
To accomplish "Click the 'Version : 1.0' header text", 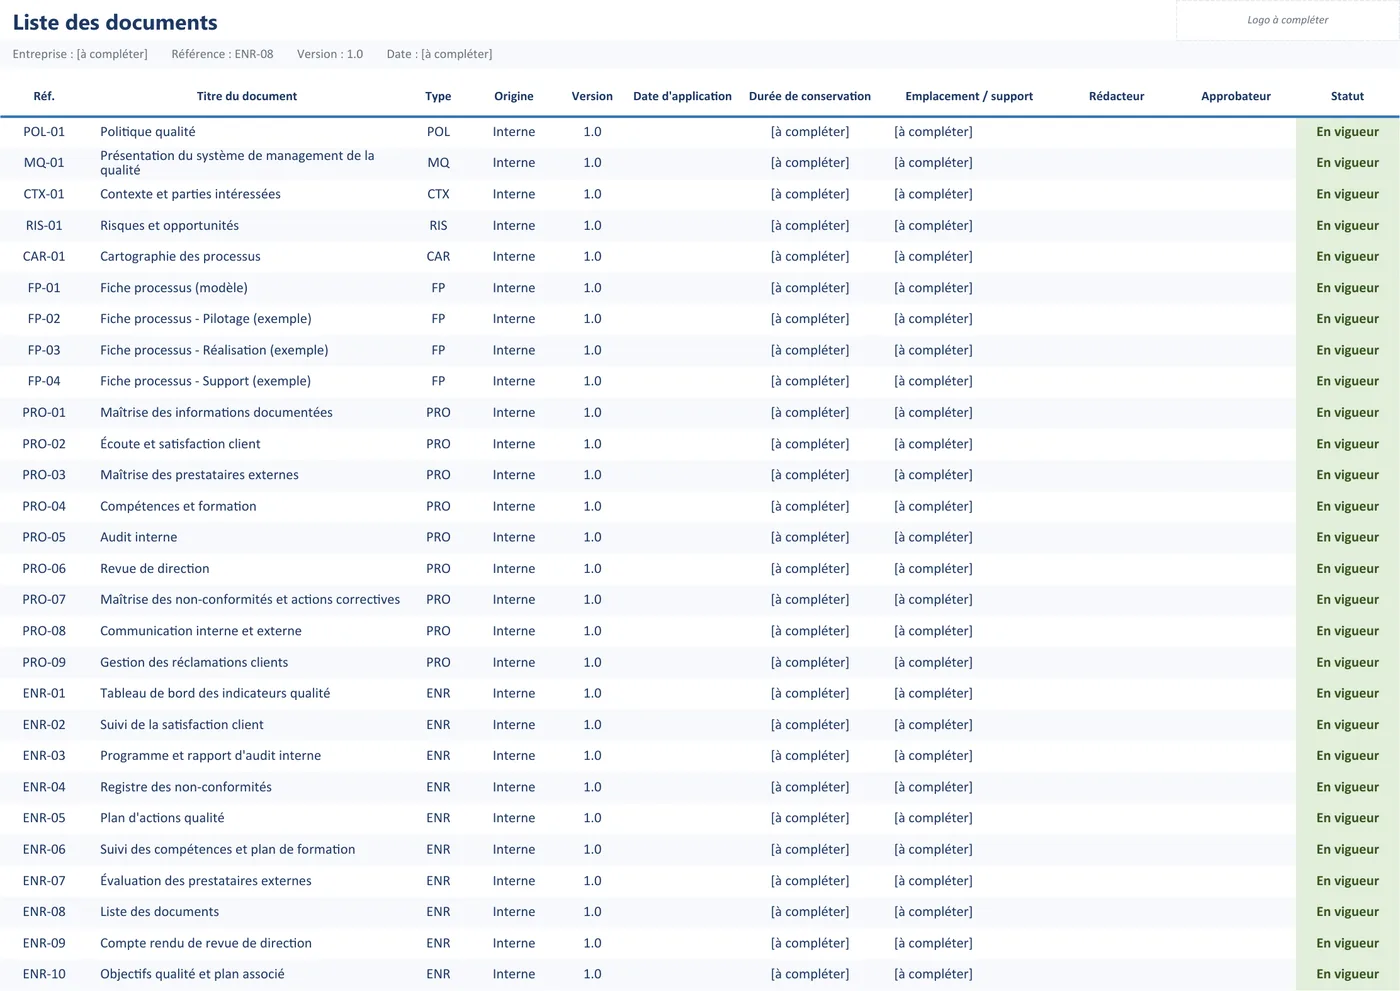I will click(330, 54).
